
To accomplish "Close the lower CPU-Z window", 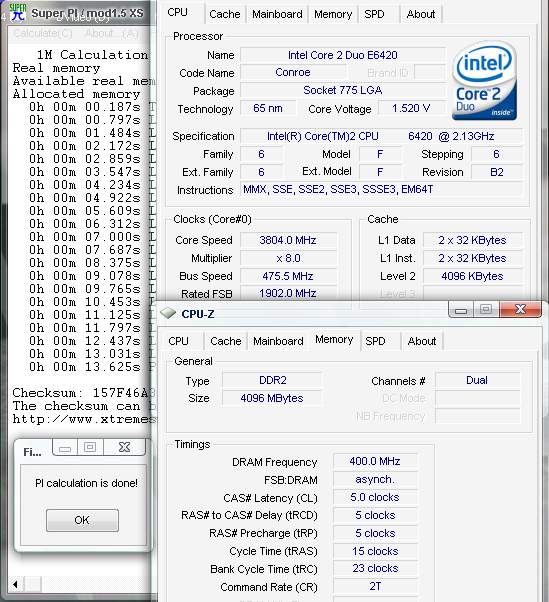I will click(x=521, y=309).
